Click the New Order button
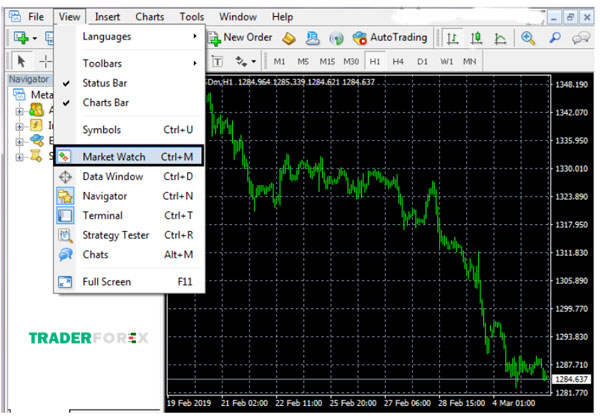The height and width of the screenshot is (416, 600). pos(240,38)
